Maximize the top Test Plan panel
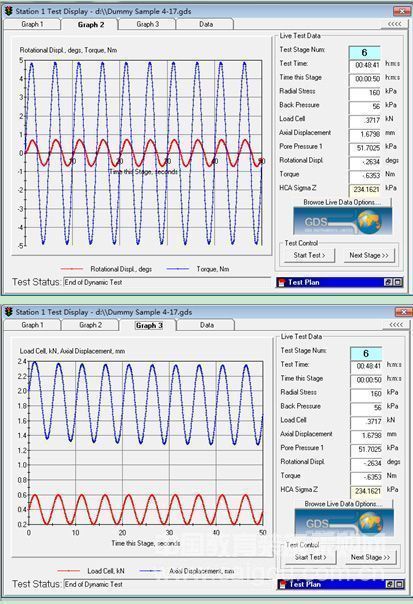This screenshot has width=413, height=604. [397, 282]
